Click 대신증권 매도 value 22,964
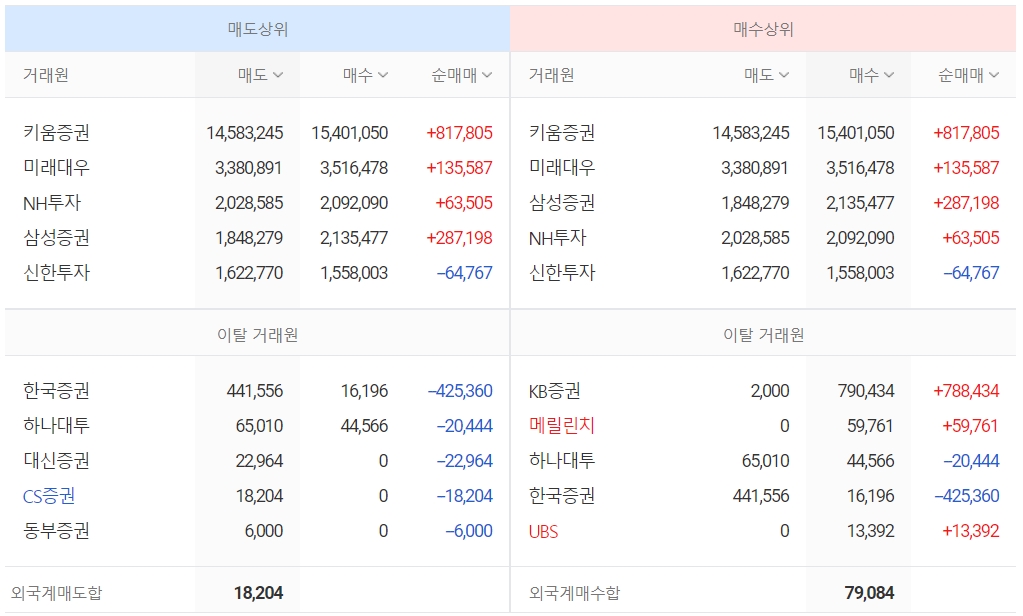 tap(259, 461)
